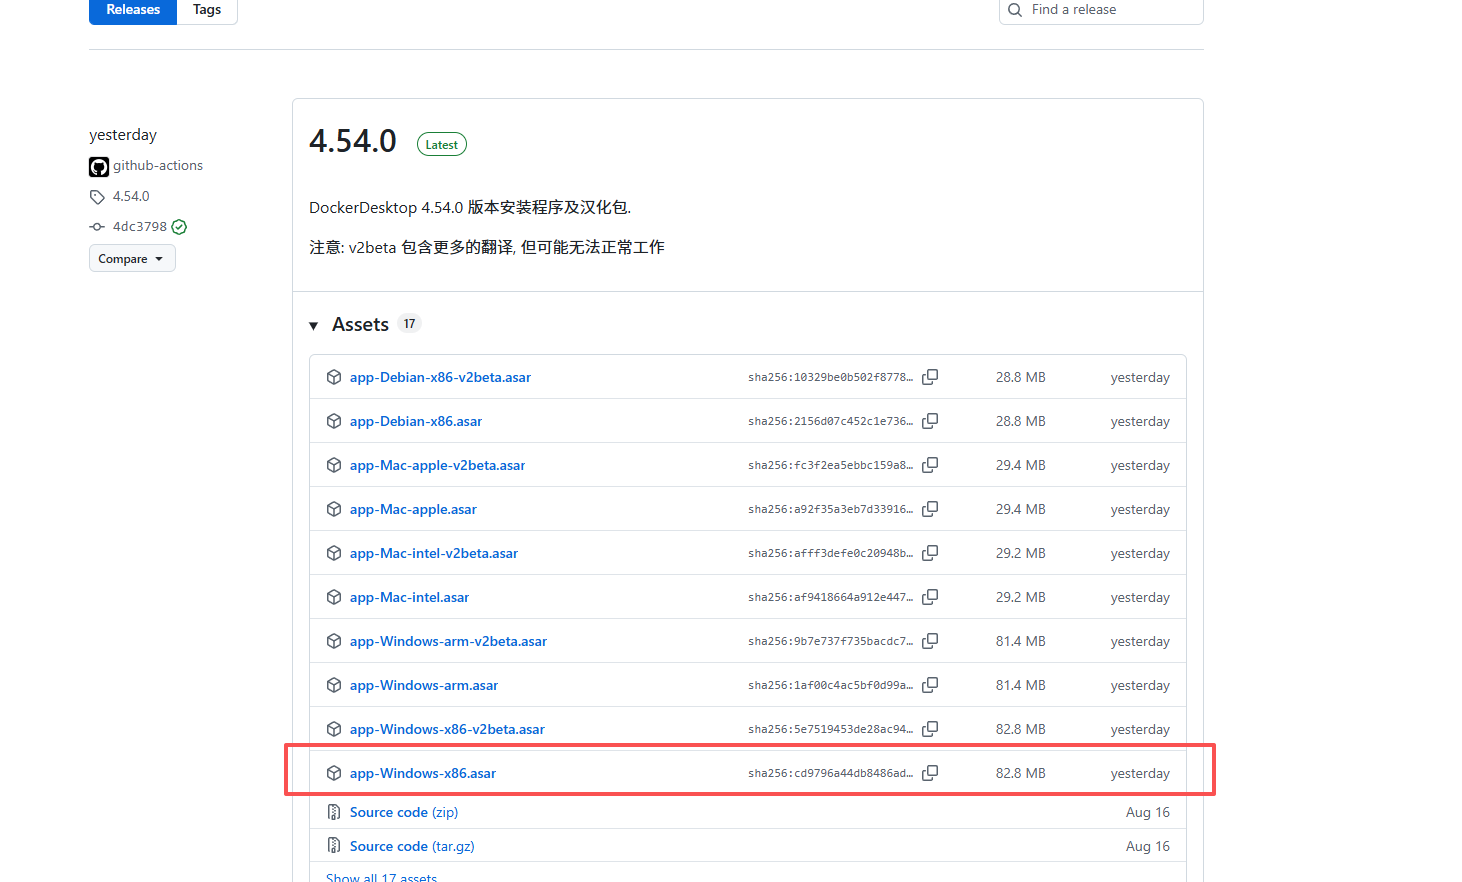Viewport: 1462px width, 882px height.
Task: Copy SHA256 hash for app-Mac-apple.asar
Action: pyautogui.click(x=930, y=509)
